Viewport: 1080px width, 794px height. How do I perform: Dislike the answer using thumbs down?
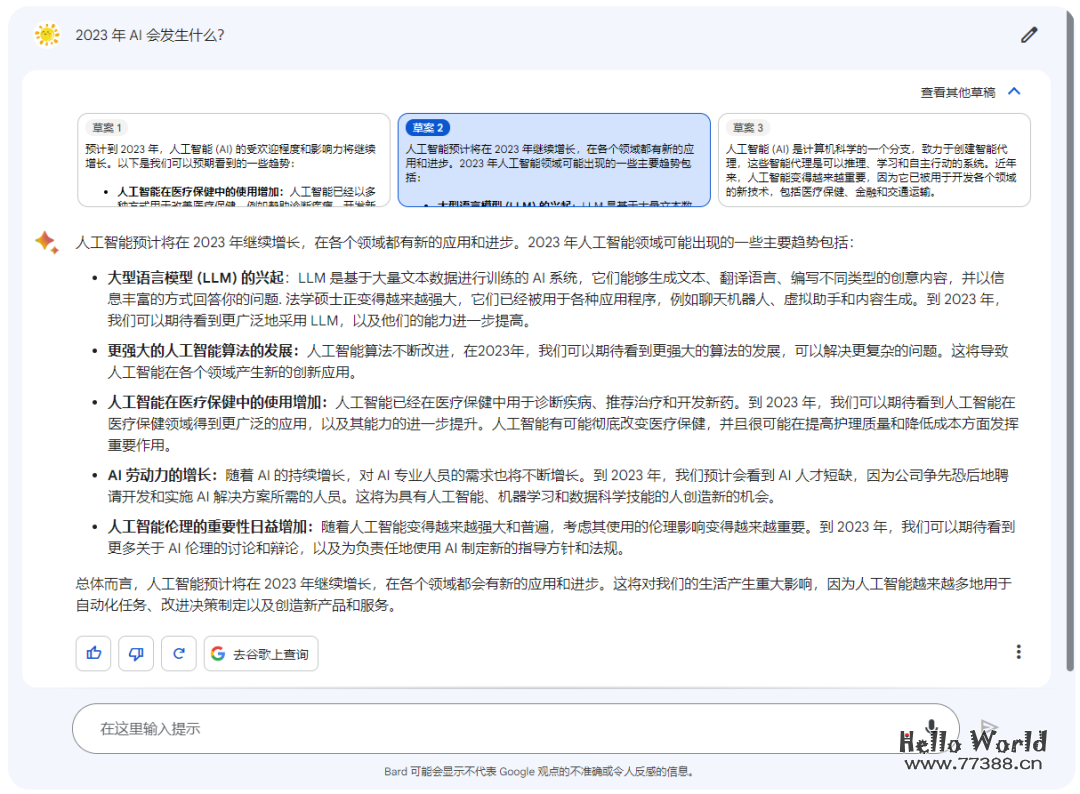coord(136,653)
